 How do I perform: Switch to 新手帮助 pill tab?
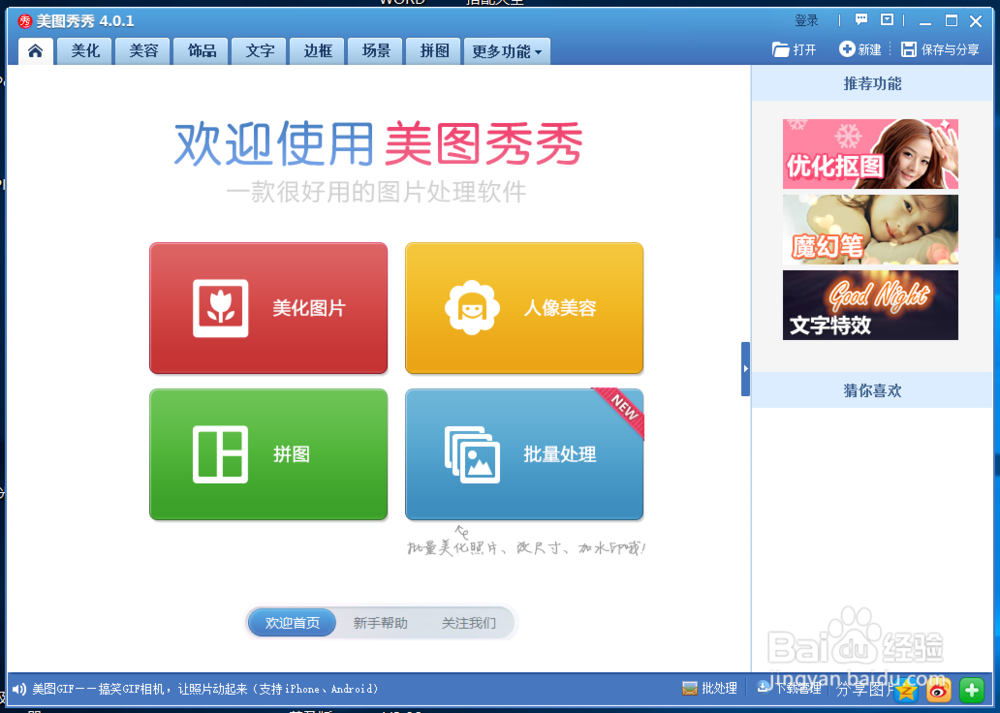point(380,622)
